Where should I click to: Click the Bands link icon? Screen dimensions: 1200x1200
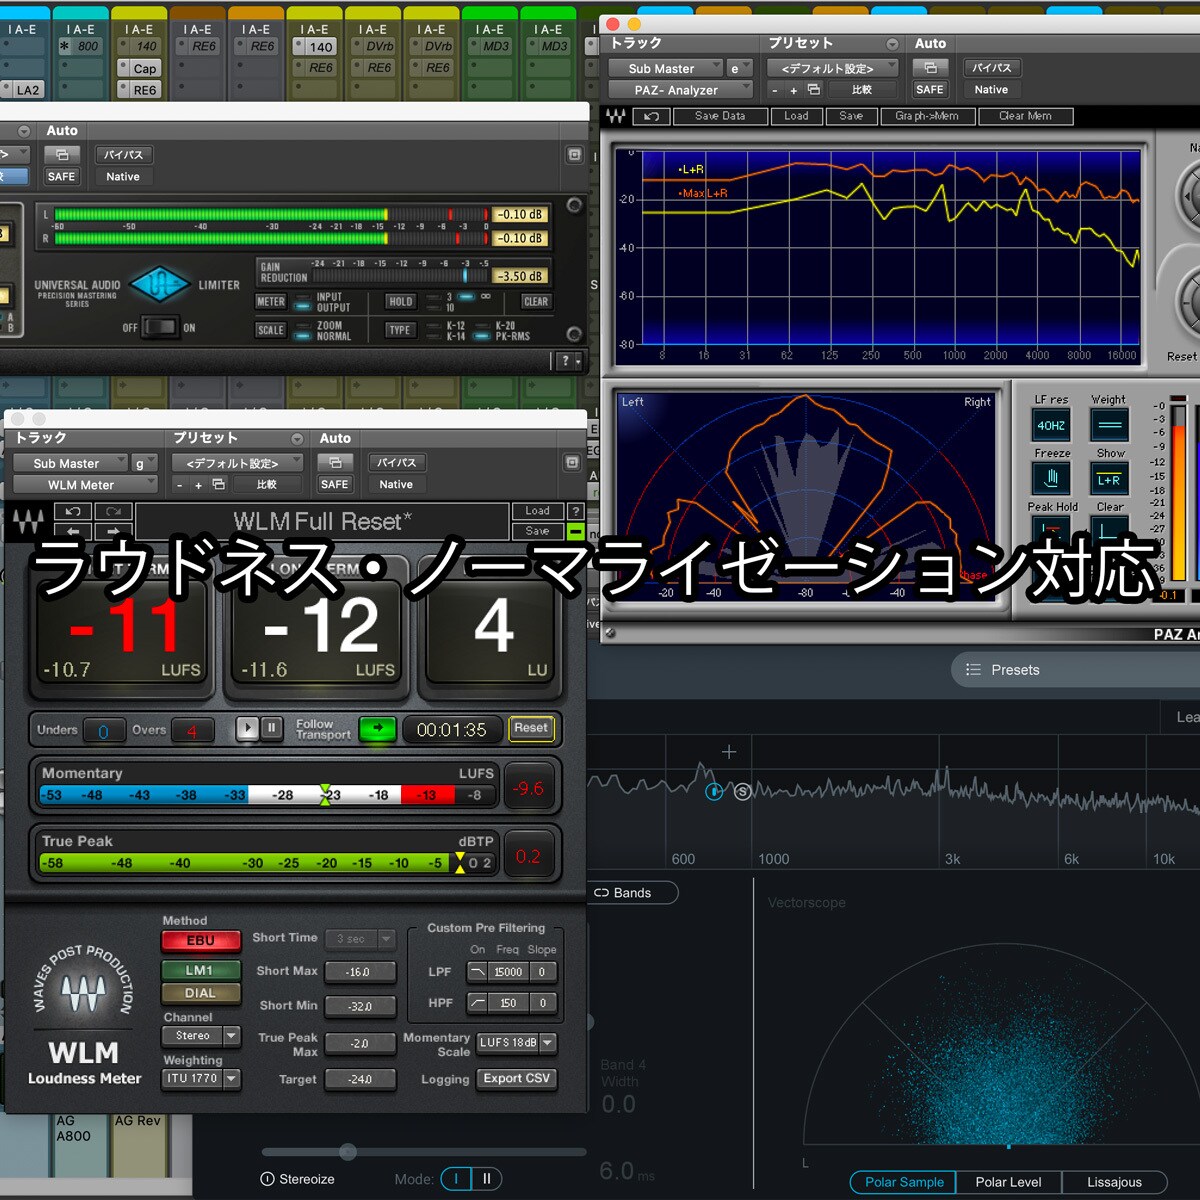602,892
